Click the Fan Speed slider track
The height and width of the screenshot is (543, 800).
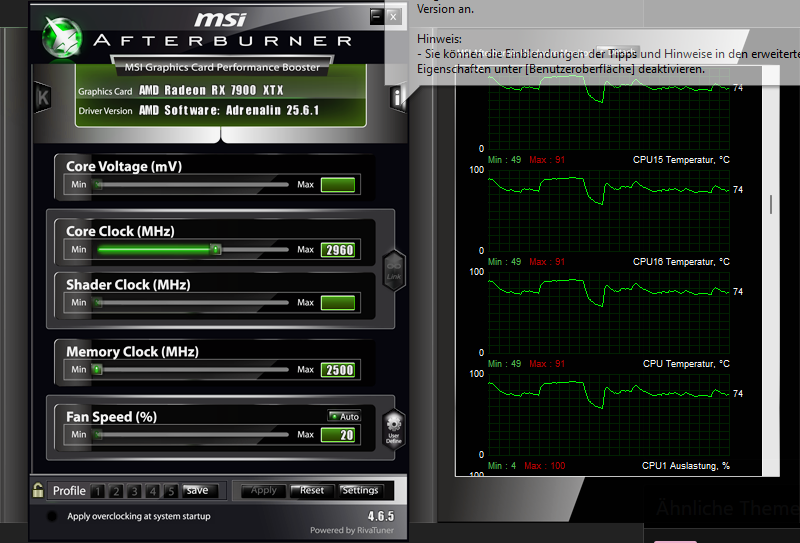click(192, 435)
